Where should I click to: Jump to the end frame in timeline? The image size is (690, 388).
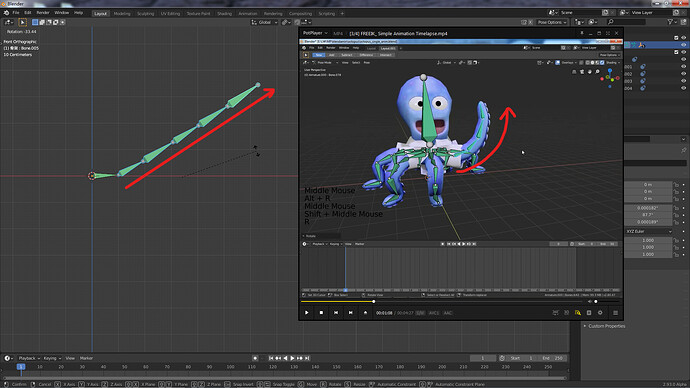[x=307, y=358]
